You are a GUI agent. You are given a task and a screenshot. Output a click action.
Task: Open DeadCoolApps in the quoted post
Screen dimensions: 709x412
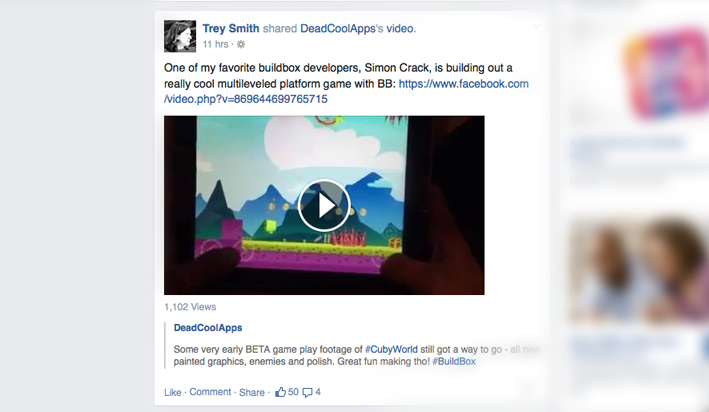208,328
